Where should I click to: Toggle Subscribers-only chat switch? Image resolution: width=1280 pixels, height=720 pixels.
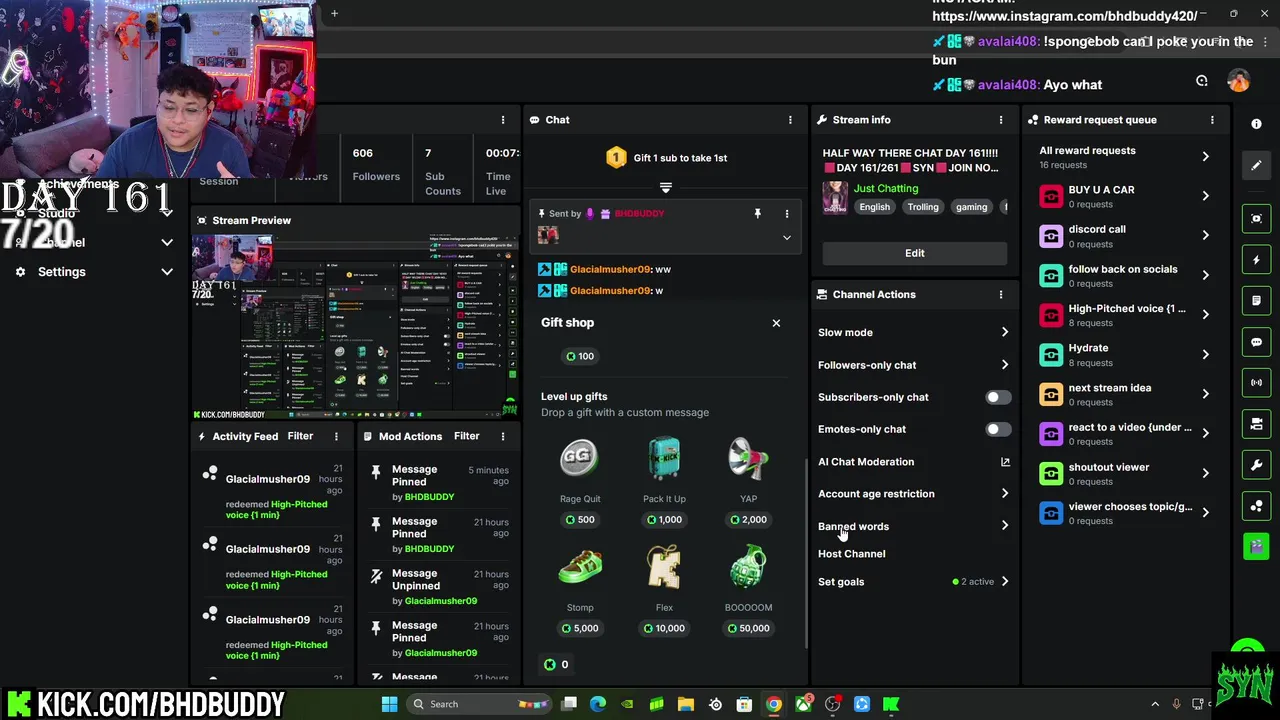pos(997,397)
